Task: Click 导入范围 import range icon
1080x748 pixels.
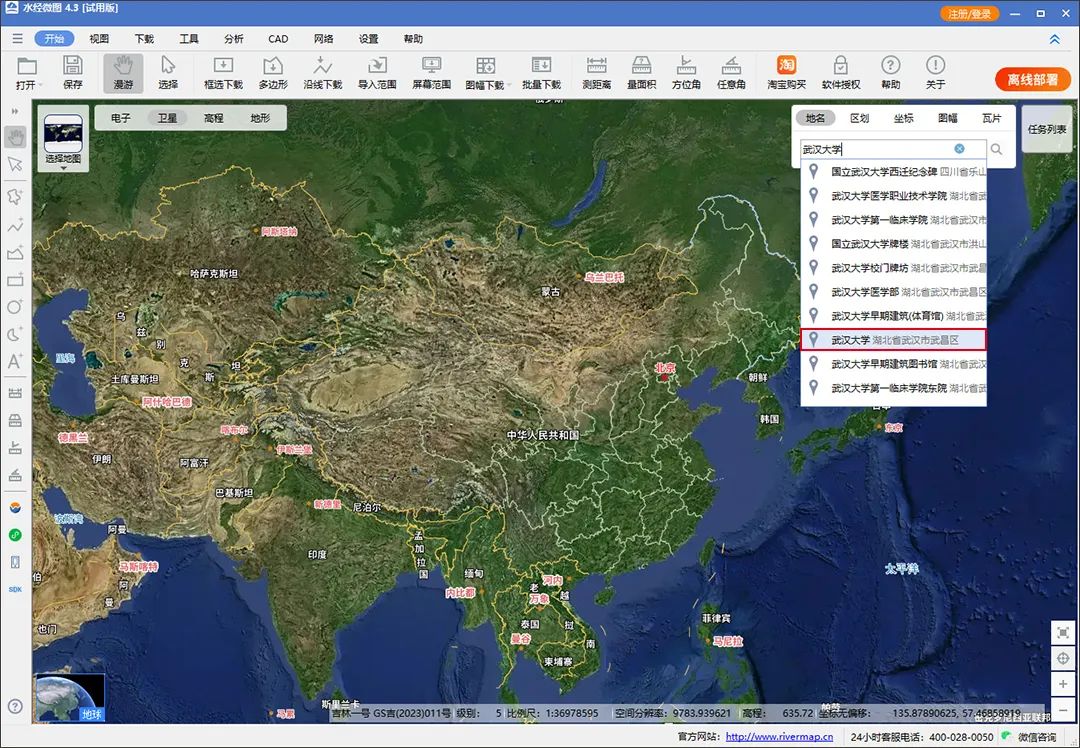Action: (377, 72)
